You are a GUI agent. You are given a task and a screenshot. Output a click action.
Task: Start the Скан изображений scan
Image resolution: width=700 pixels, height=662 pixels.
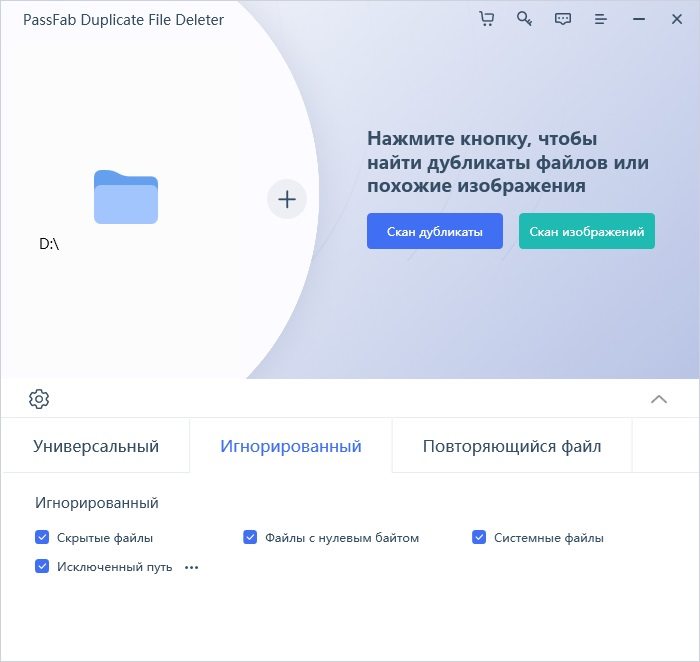(587, 231)
